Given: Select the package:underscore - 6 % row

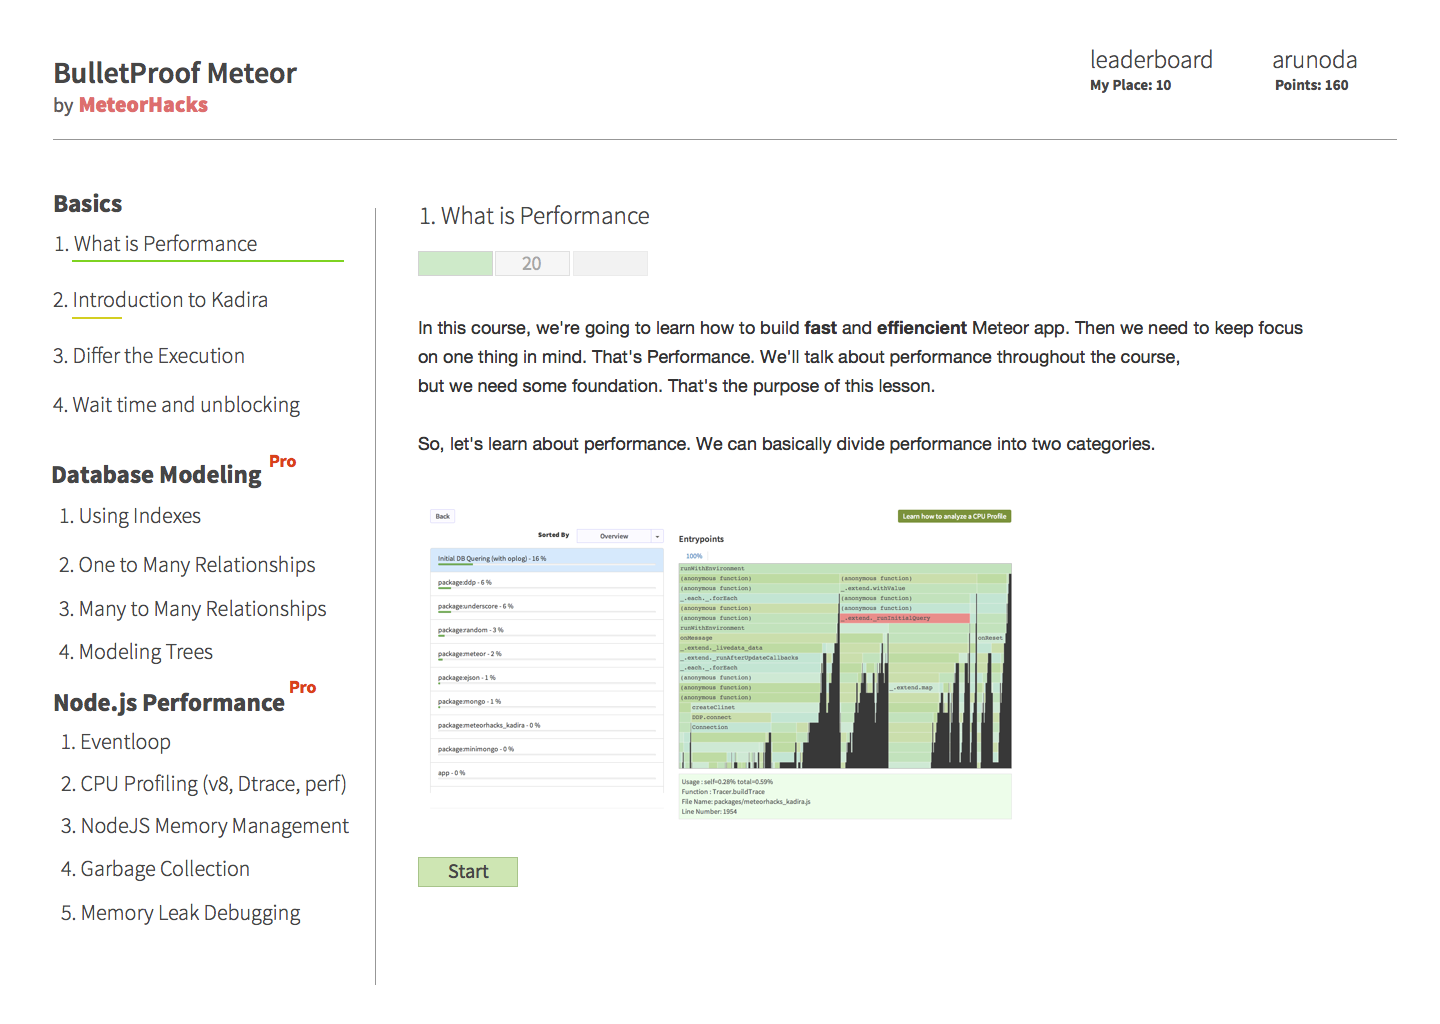Looking at the screenshot, I should coord(547,607).
